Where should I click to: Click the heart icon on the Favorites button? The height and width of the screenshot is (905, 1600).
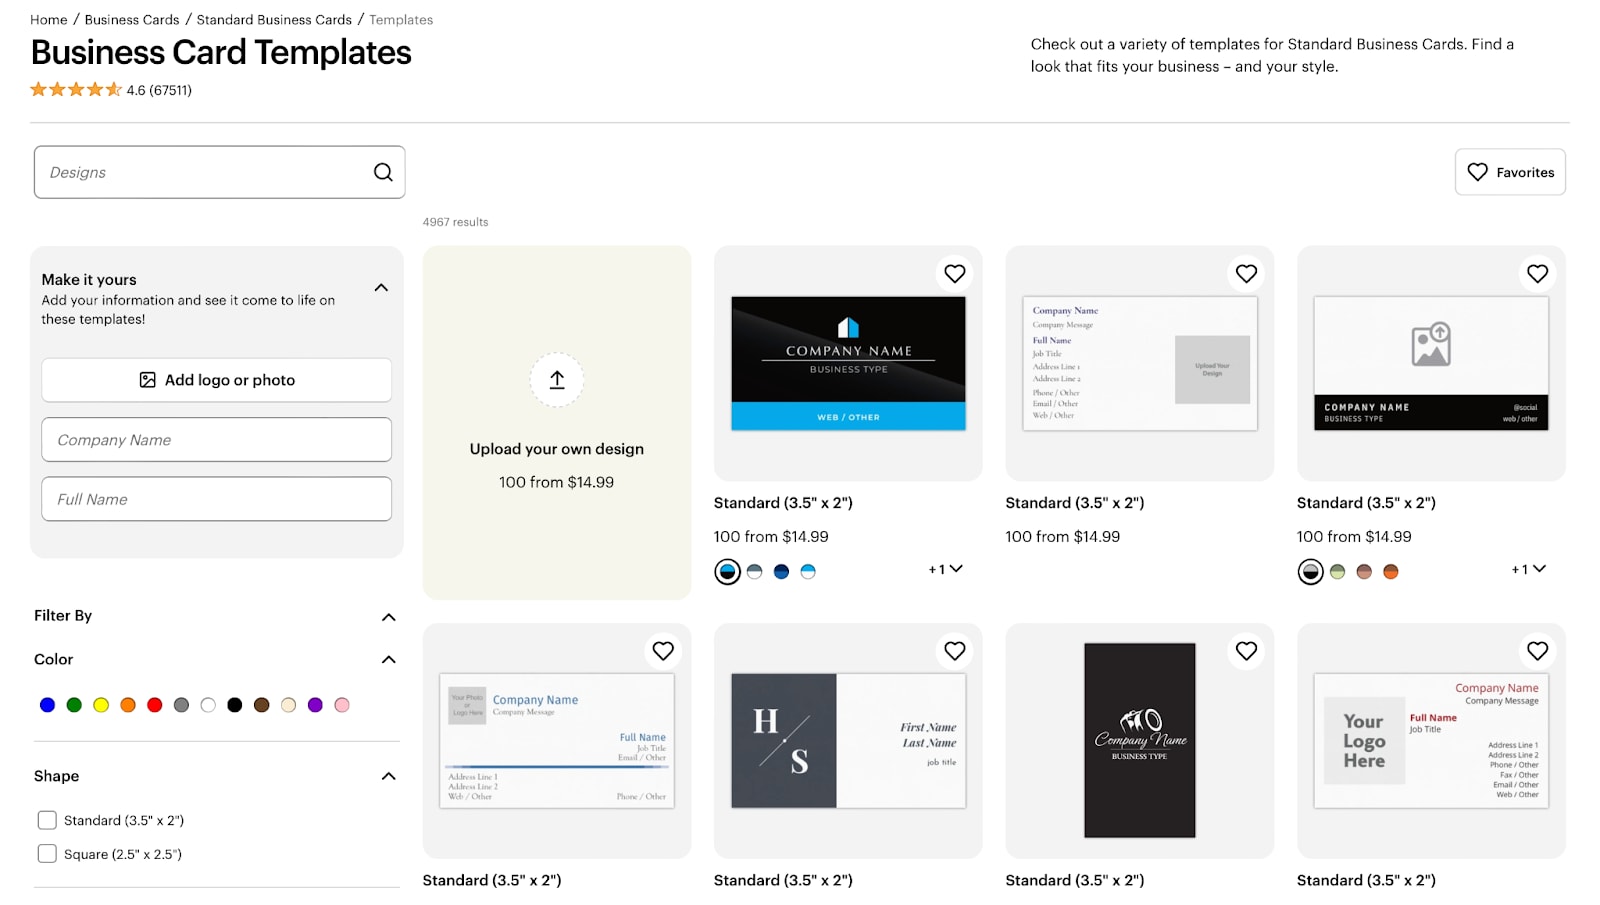[x=1478, y=172]
